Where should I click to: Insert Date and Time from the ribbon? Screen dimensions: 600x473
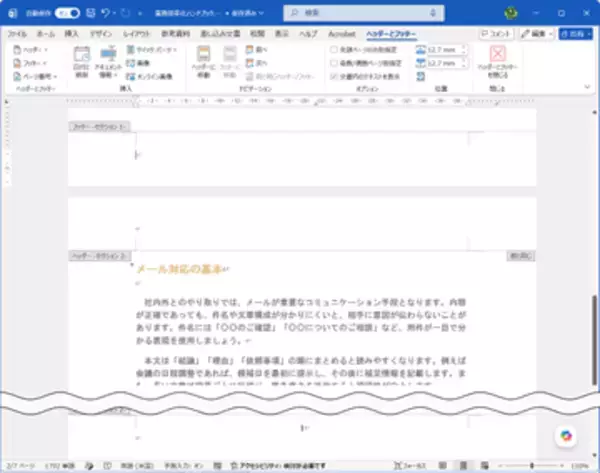(x=82, y=62)
